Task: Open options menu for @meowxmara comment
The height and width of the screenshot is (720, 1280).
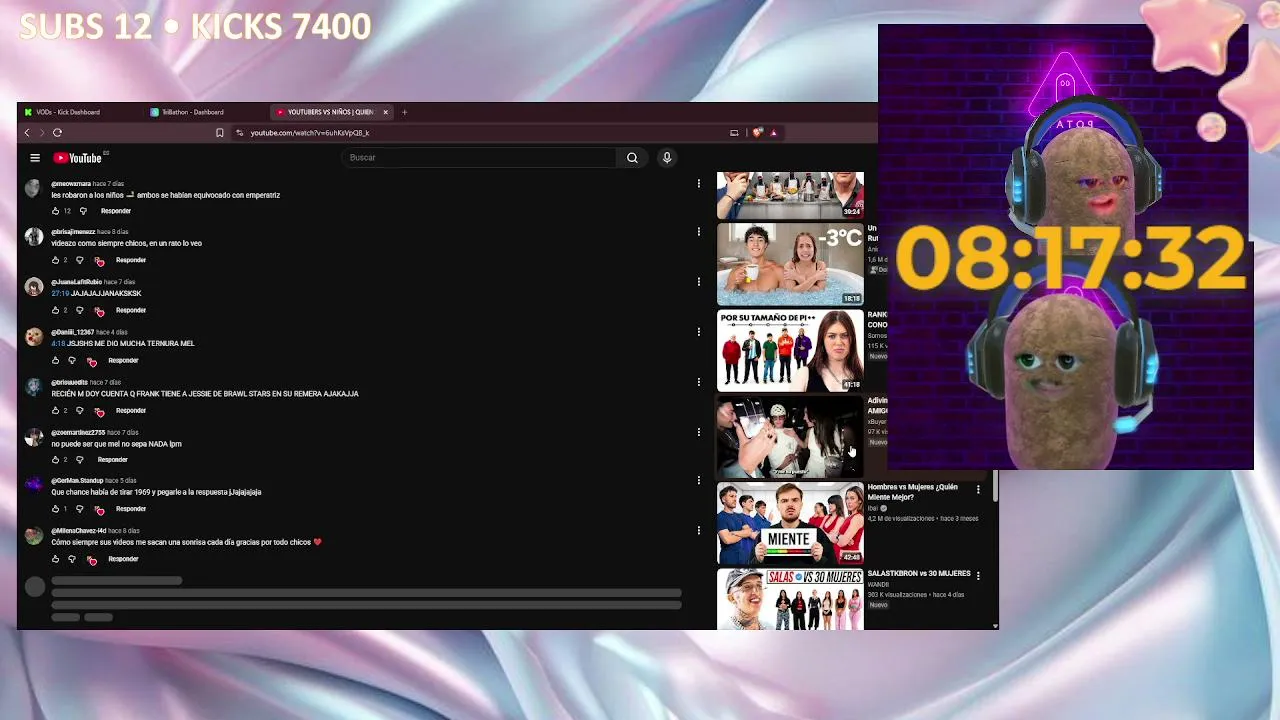Action: coord(698,183)
